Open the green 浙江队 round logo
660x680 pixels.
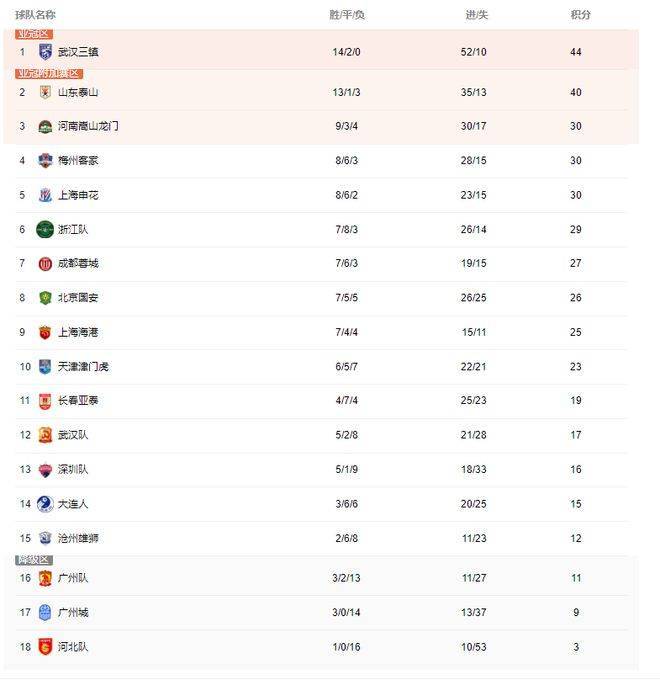pos(45,229)
